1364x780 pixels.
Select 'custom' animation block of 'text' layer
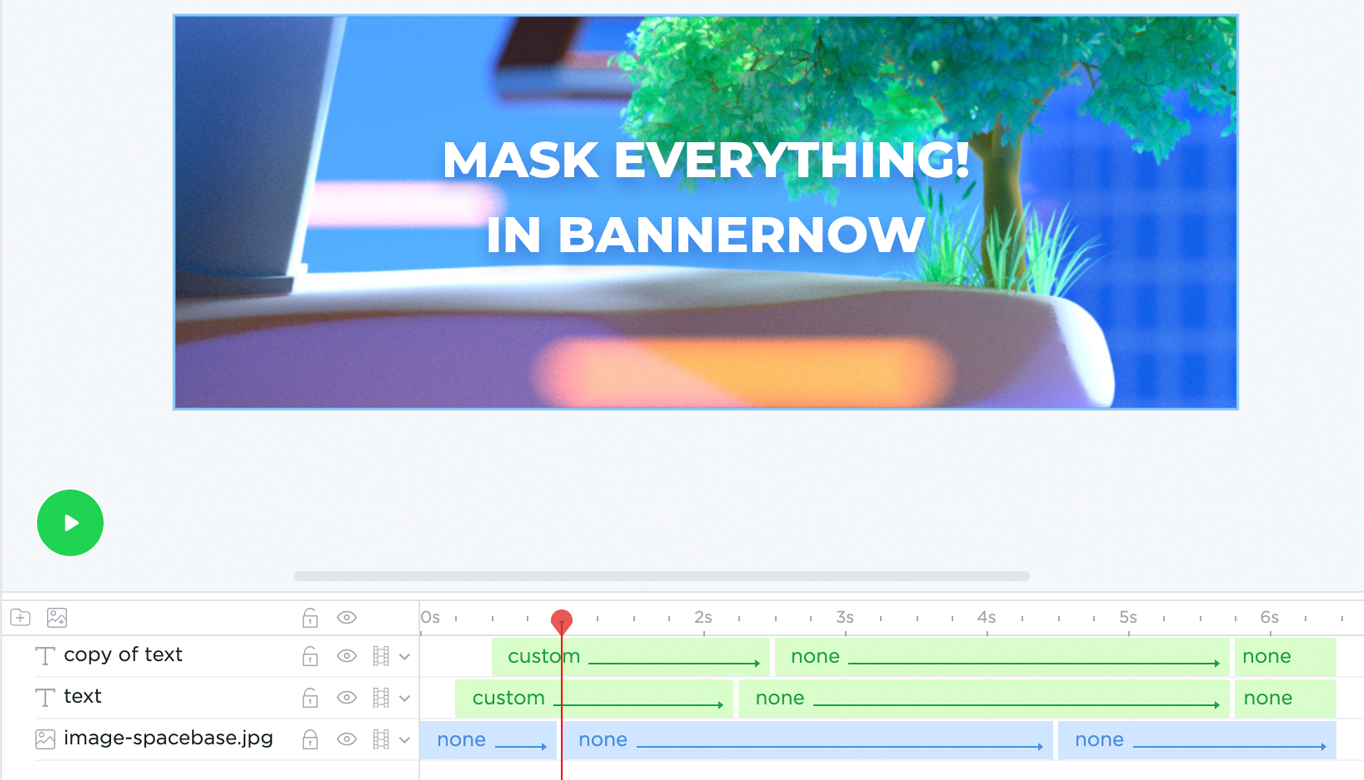tap(594, 698)
